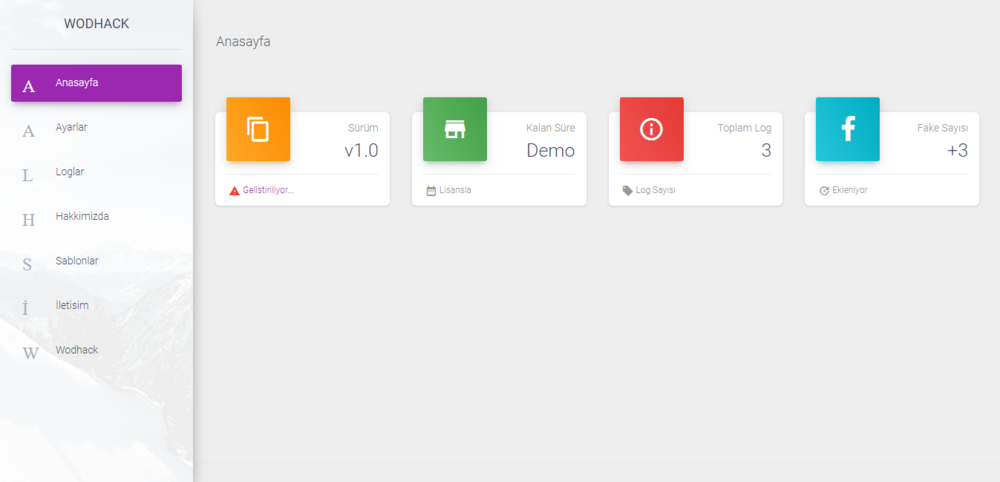
Task: Click the orange copy icon on Sürüm card
Action: tap(258, 129)
